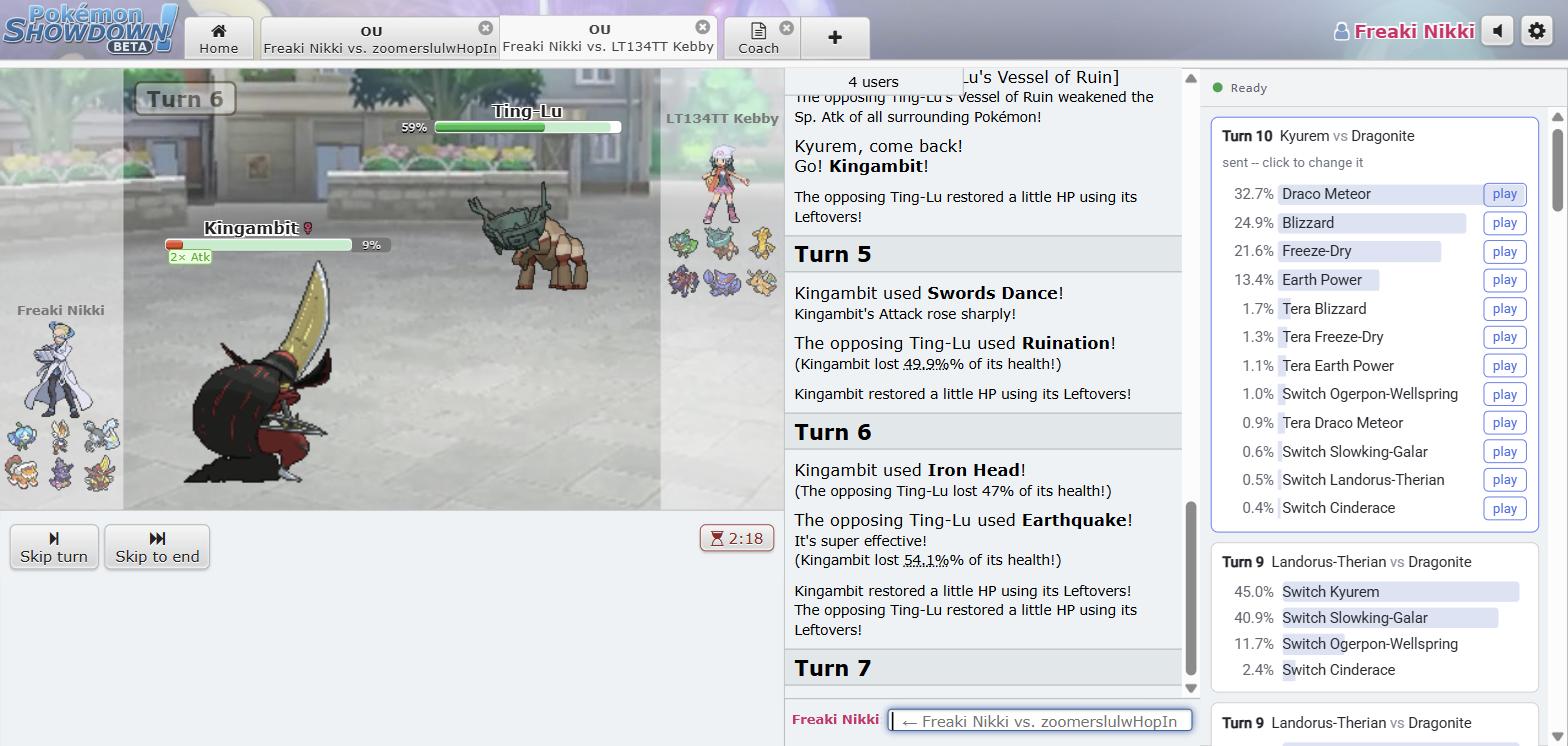Close the LT134TT Kebby battle tab
The height and width of the screenshot is (746, 1568).
[x=703, y=27]
